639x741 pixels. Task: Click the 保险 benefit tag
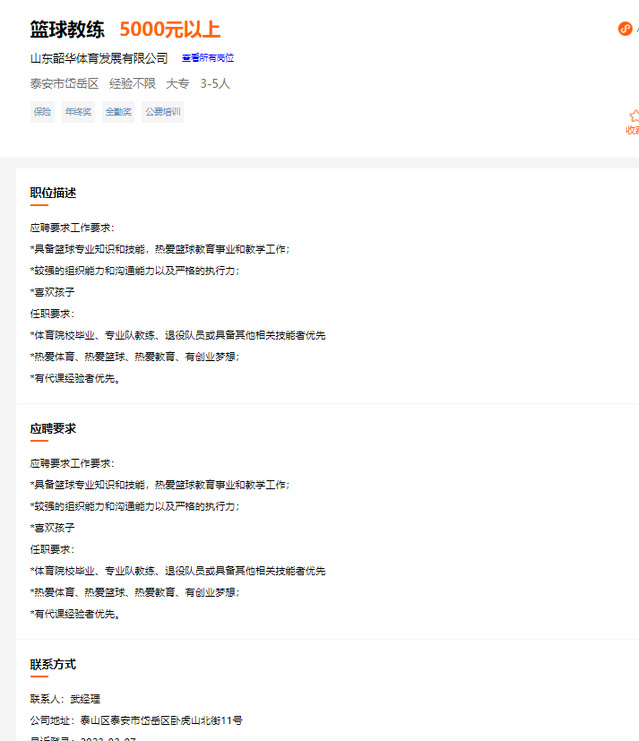click(42, 112)
